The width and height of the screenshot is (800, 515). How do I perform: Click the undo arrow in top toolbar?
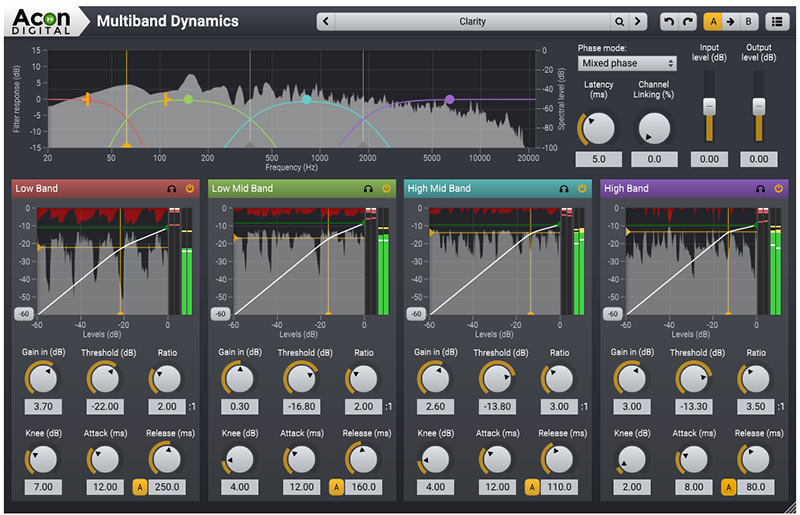pos(668,21)
